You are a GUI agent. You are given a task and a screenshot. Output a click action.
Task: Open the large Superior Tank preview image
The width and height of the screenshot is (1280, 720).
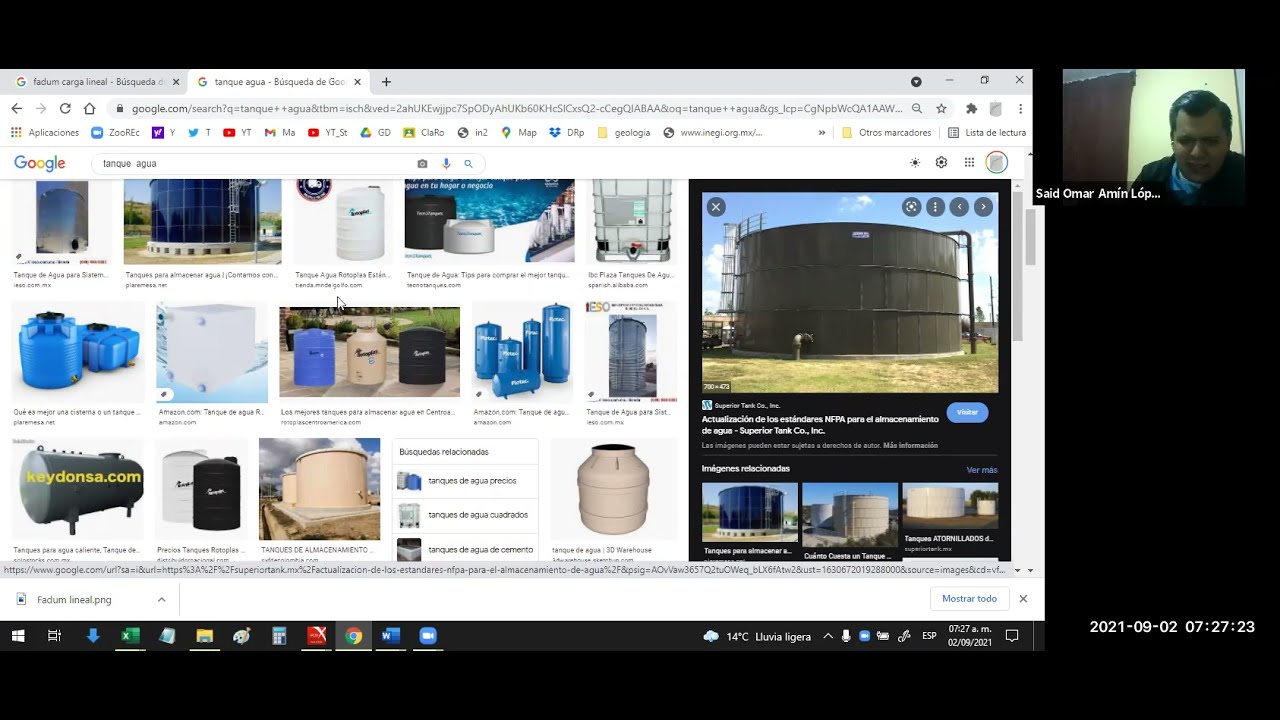pyautogui.click(x=849, y=292)
